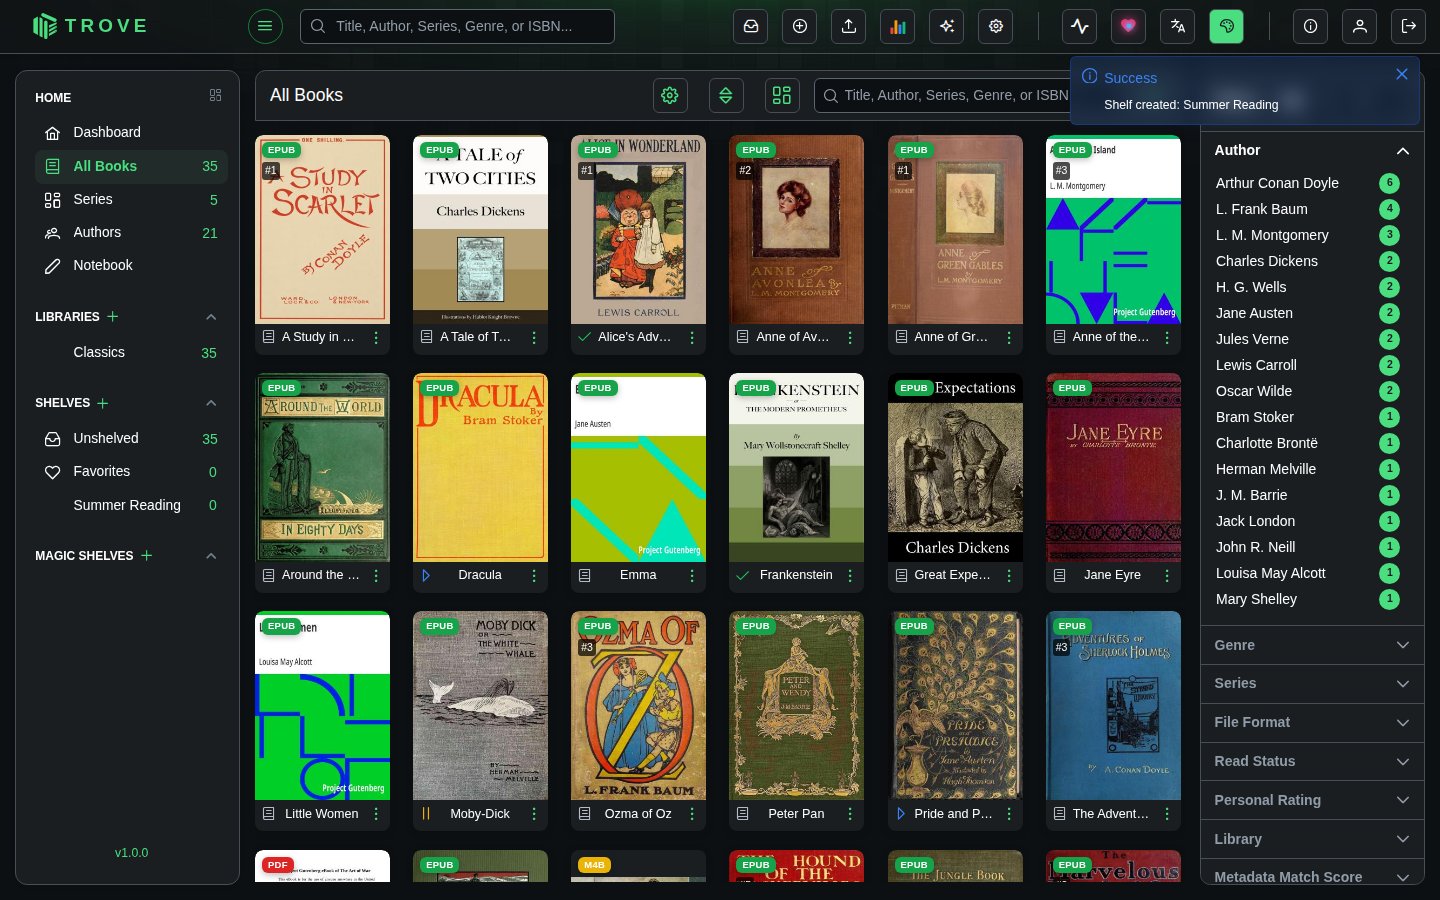Open the upload books icon
This screenshot has width=1440, height=900.
click(849, 26)
